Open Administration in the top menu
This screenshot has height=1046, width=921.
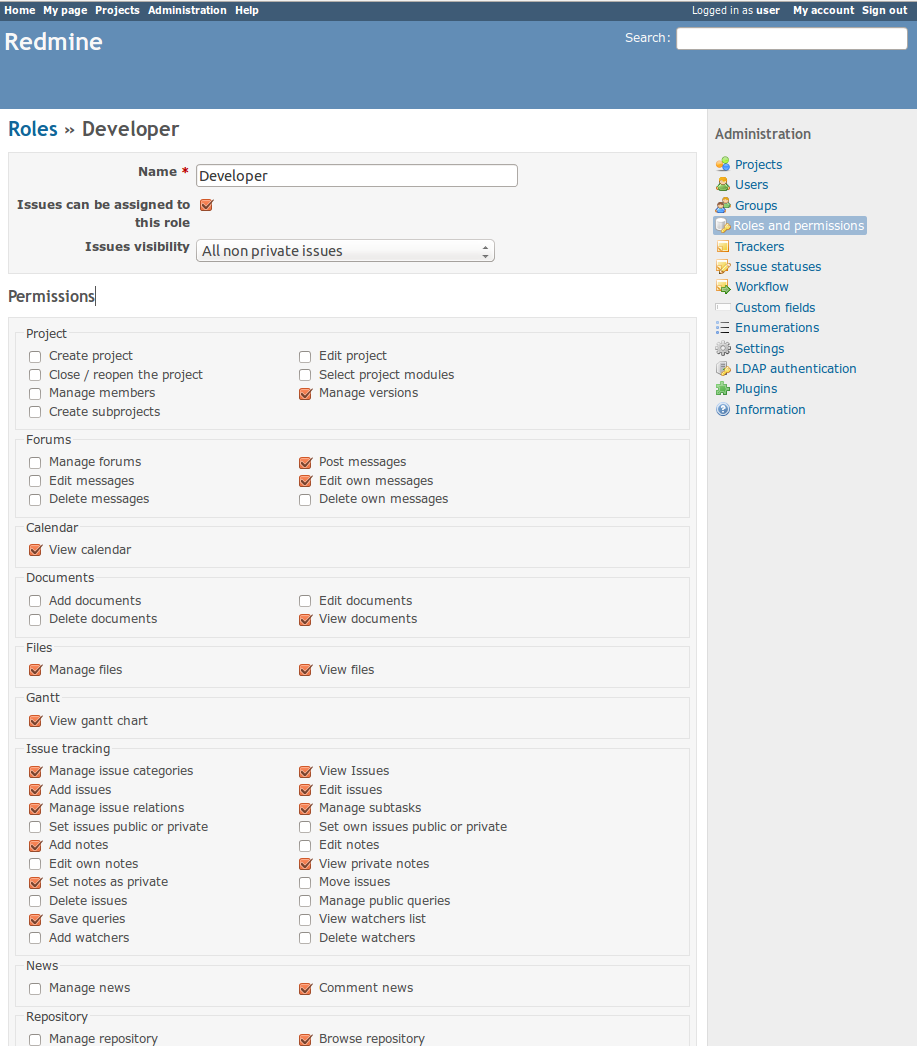point(187,10)
